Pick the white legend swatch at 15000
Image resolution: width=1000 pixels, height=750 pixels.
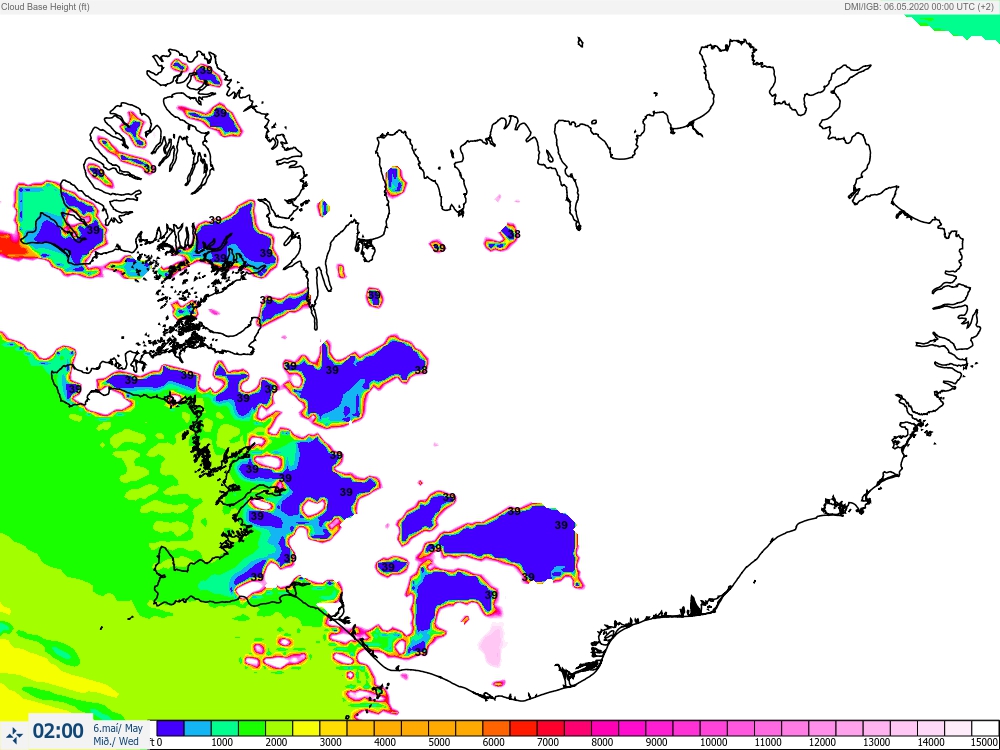click(x=985, y=728)
